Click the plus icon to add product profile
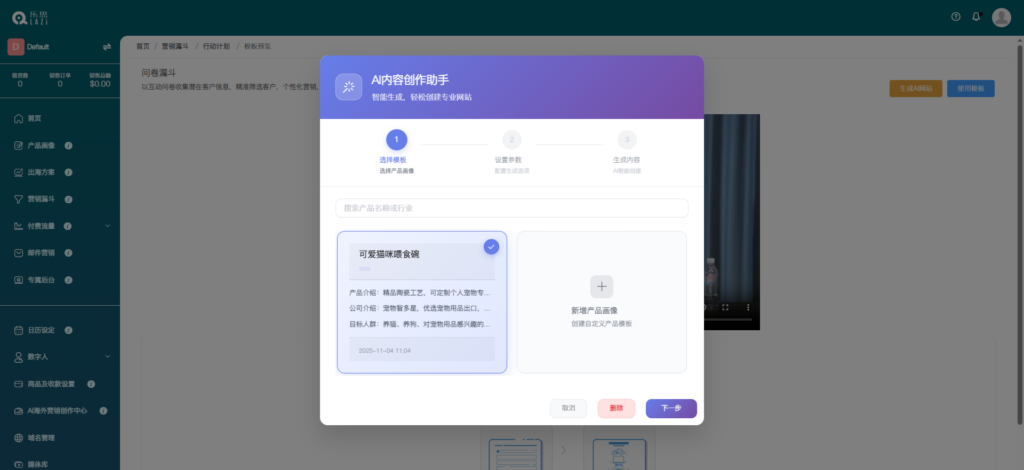Viewport: 1024px width, 470px height. coord(601,287)
